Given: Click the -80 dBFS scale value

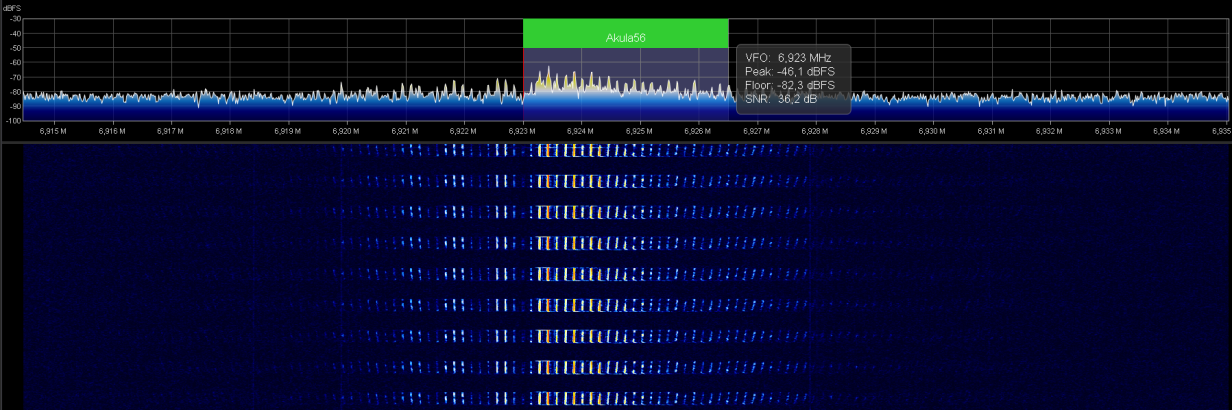Looking at the screenshot, I should [14, 91].
